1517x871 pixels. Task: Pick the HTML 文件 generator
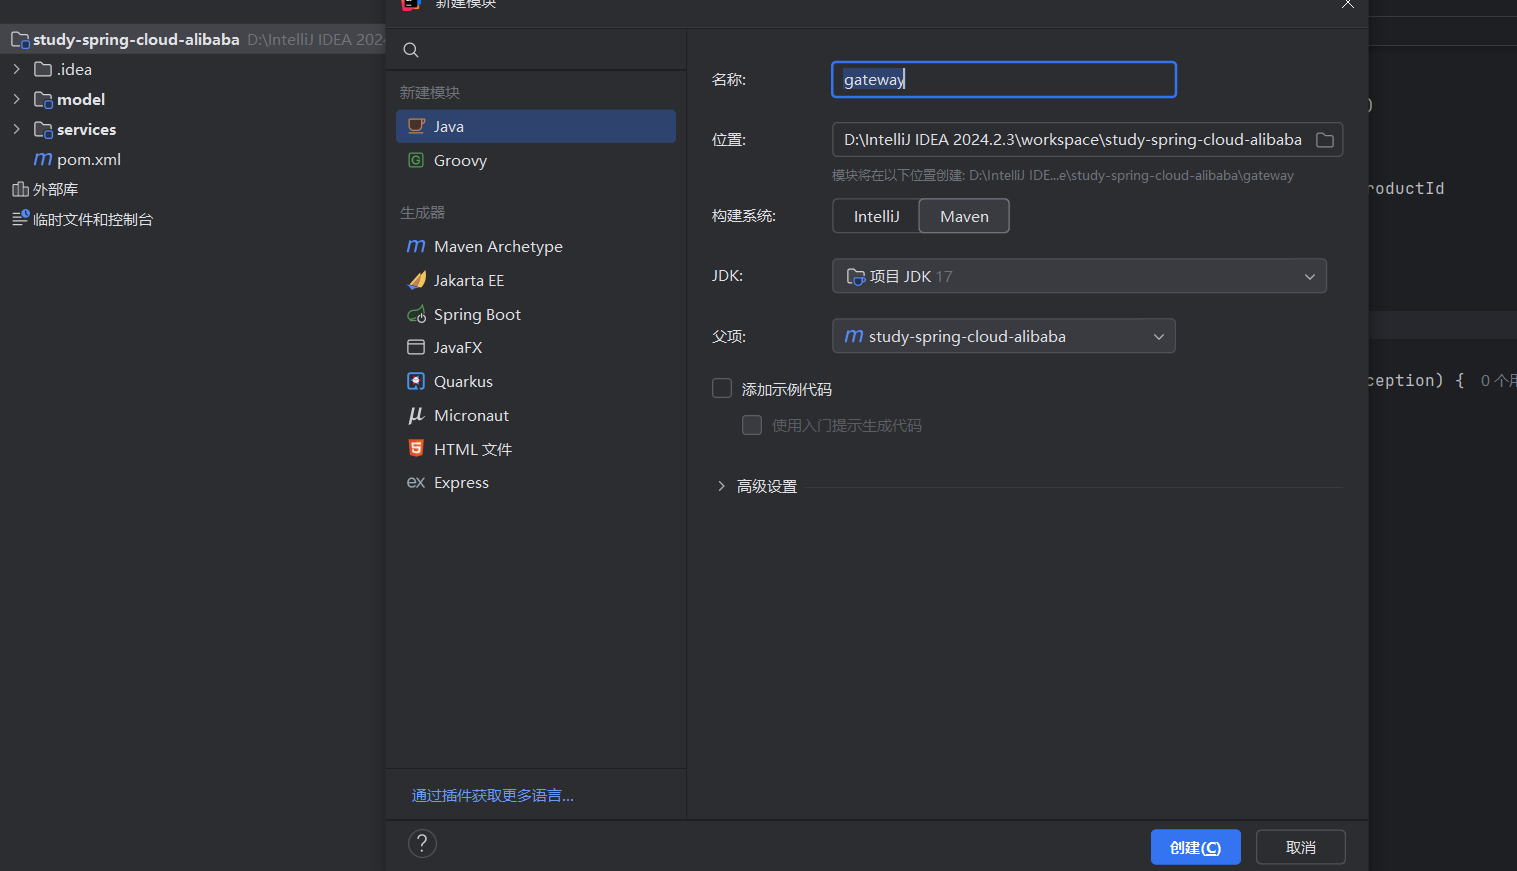[472, 449]
